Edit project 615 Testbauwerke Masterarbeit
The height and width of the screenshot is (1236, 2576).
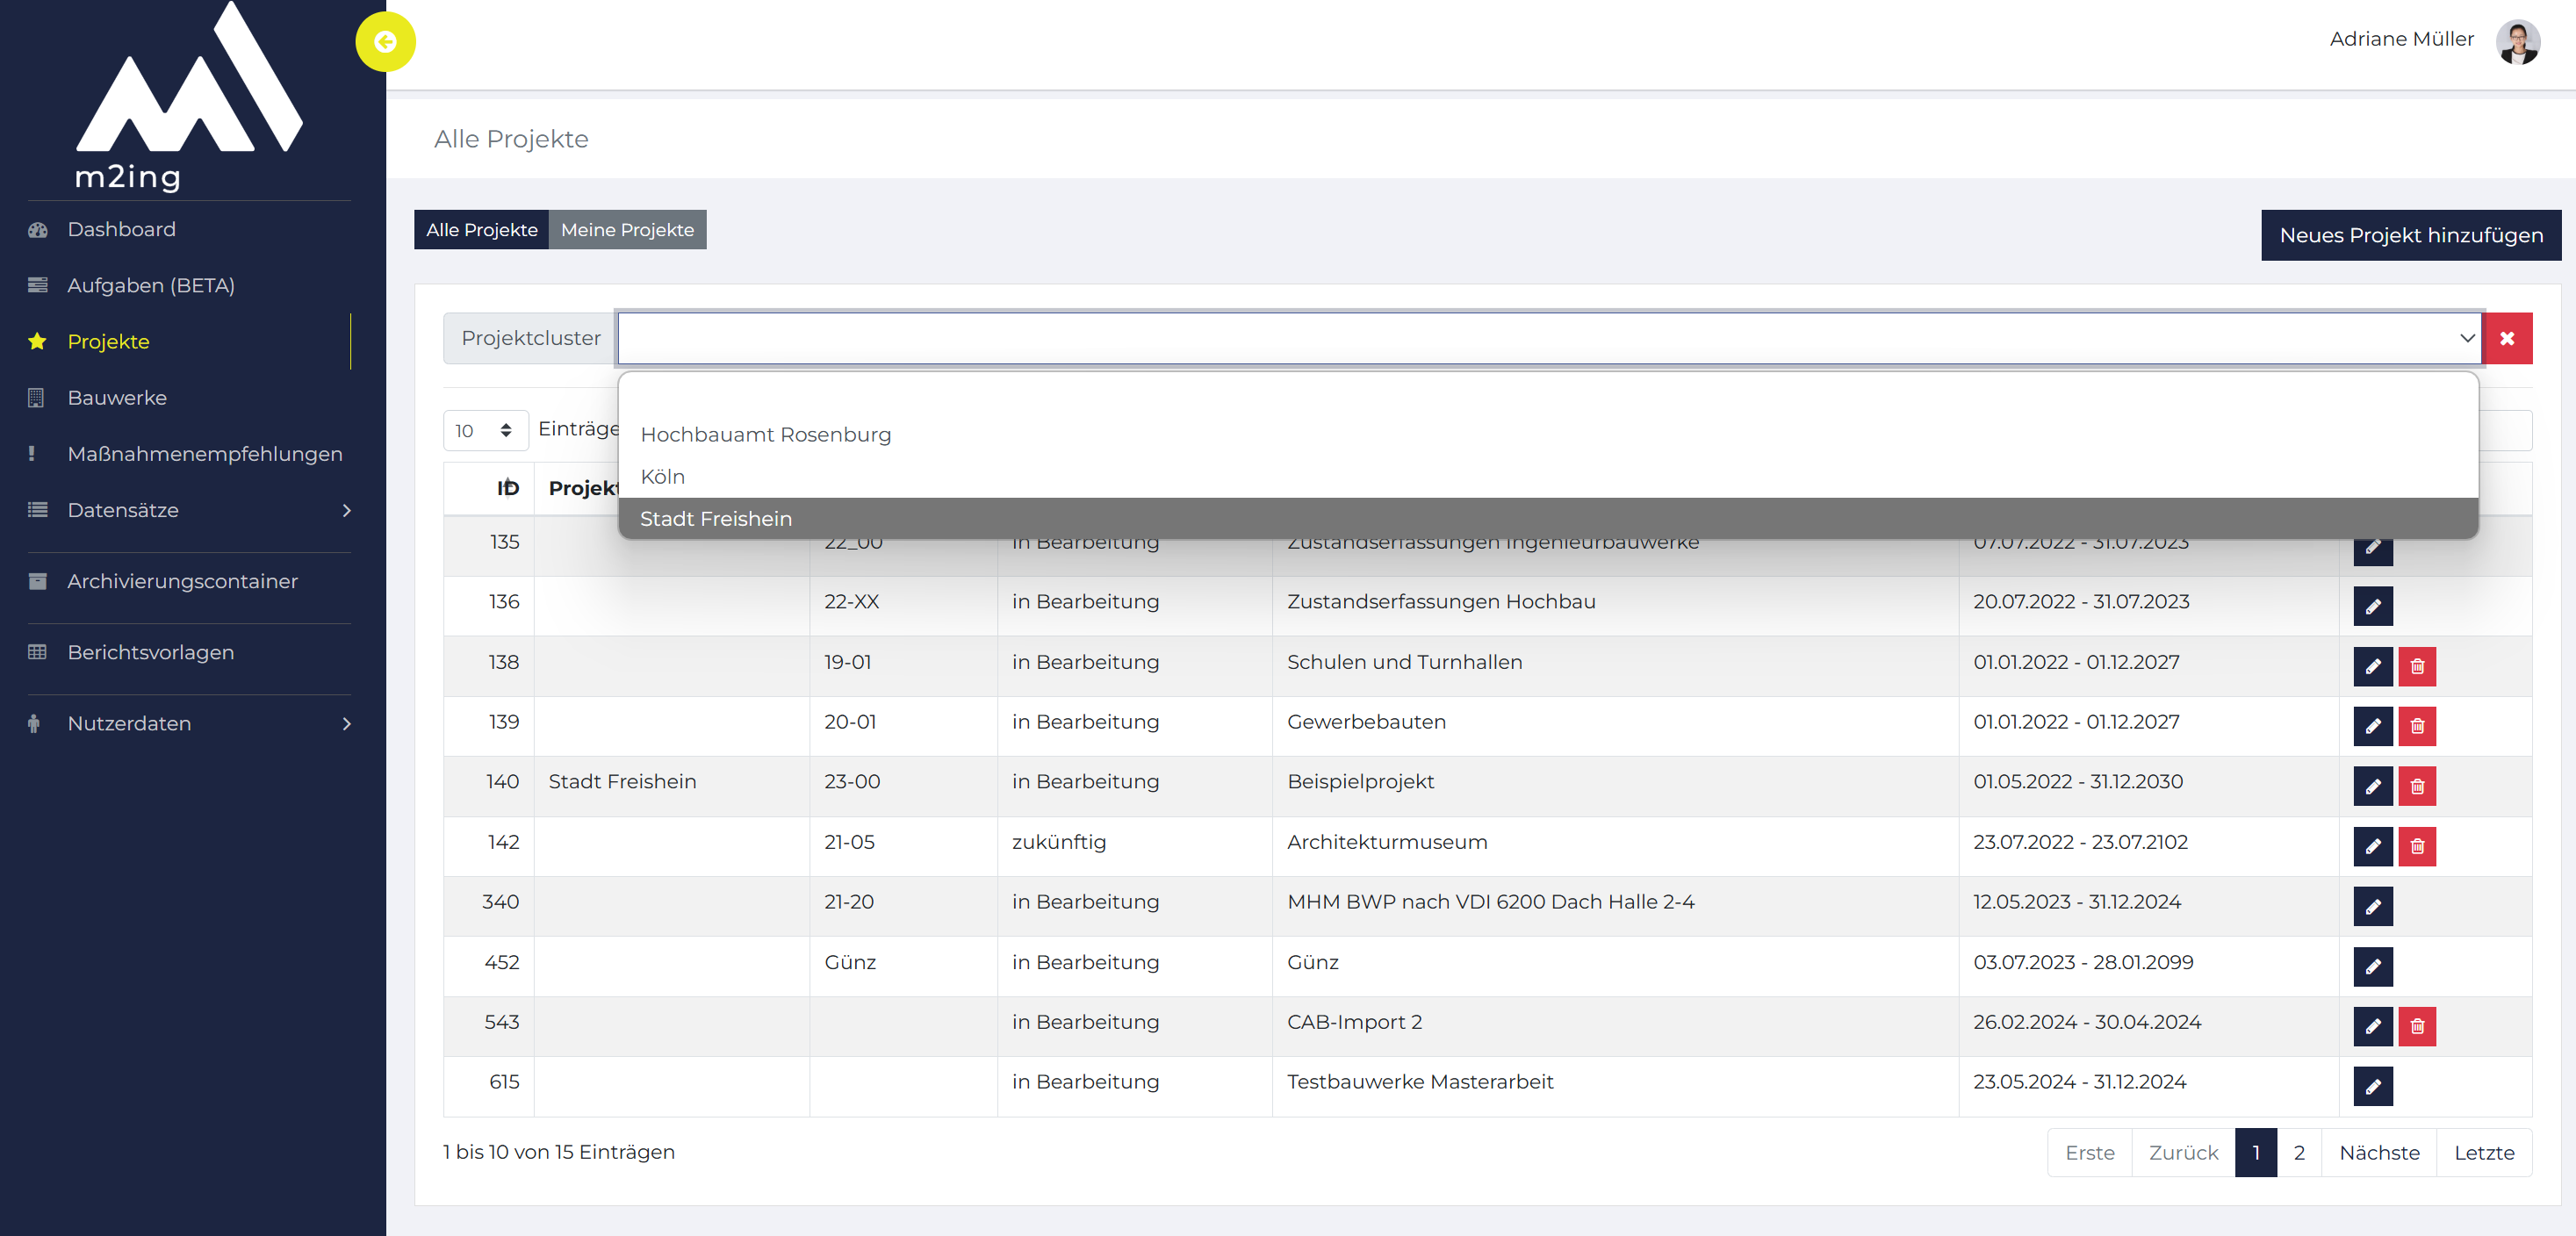pos(2372,1086)
